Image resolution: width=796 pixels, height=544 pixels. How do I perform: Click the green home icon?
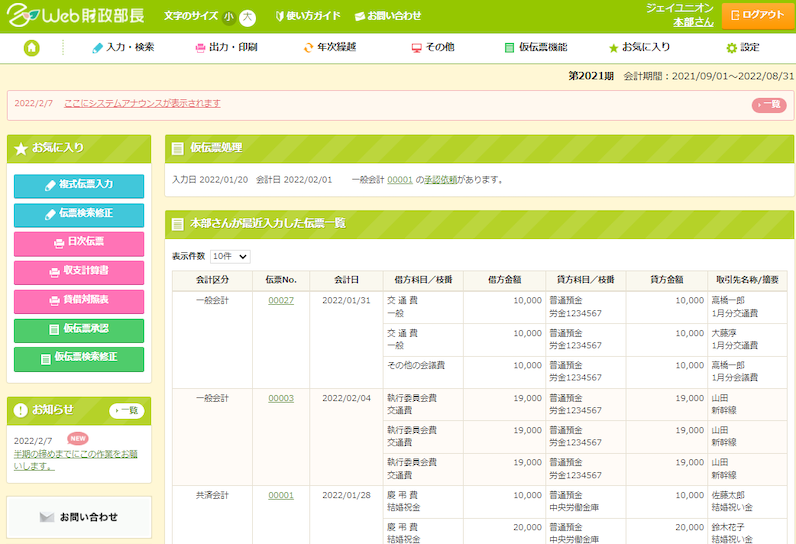click(x=31, y=48)
